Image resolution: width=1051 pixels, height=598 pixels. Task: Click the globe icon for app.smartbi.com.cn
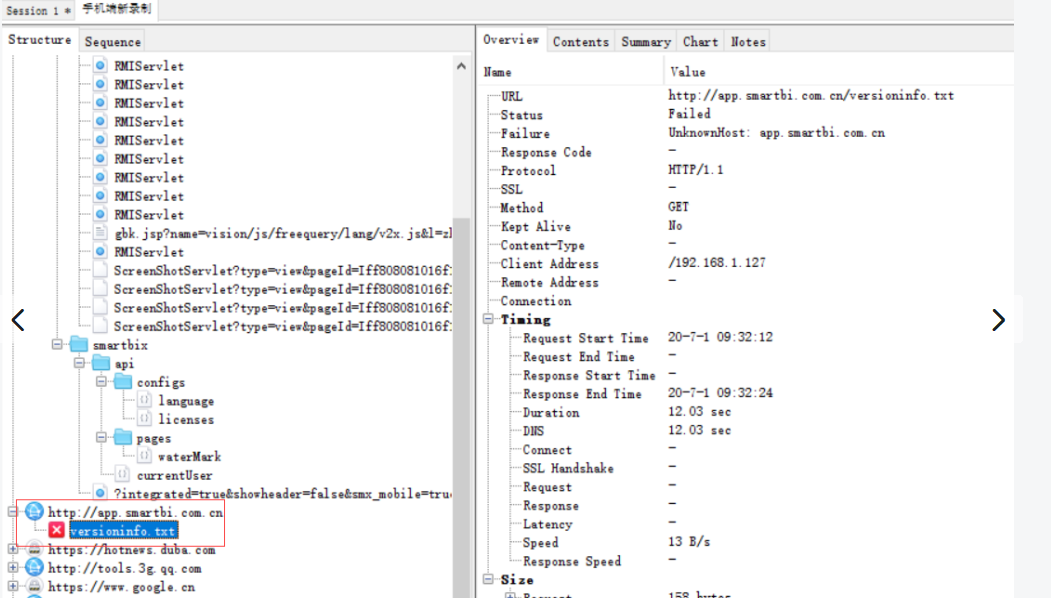coord(34,512)
